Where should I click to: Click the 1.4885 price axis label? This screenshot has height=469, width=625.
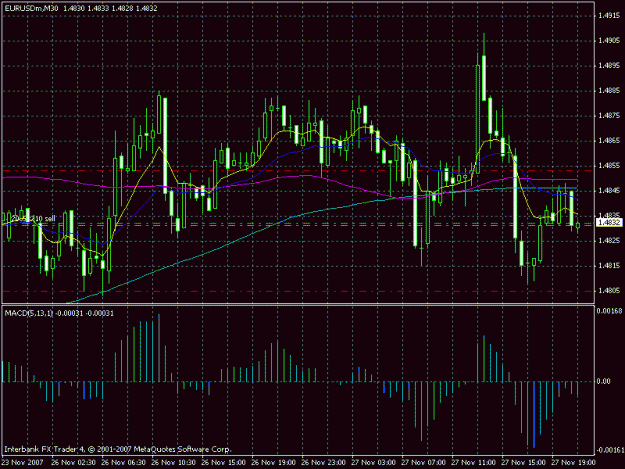point(609,90)
